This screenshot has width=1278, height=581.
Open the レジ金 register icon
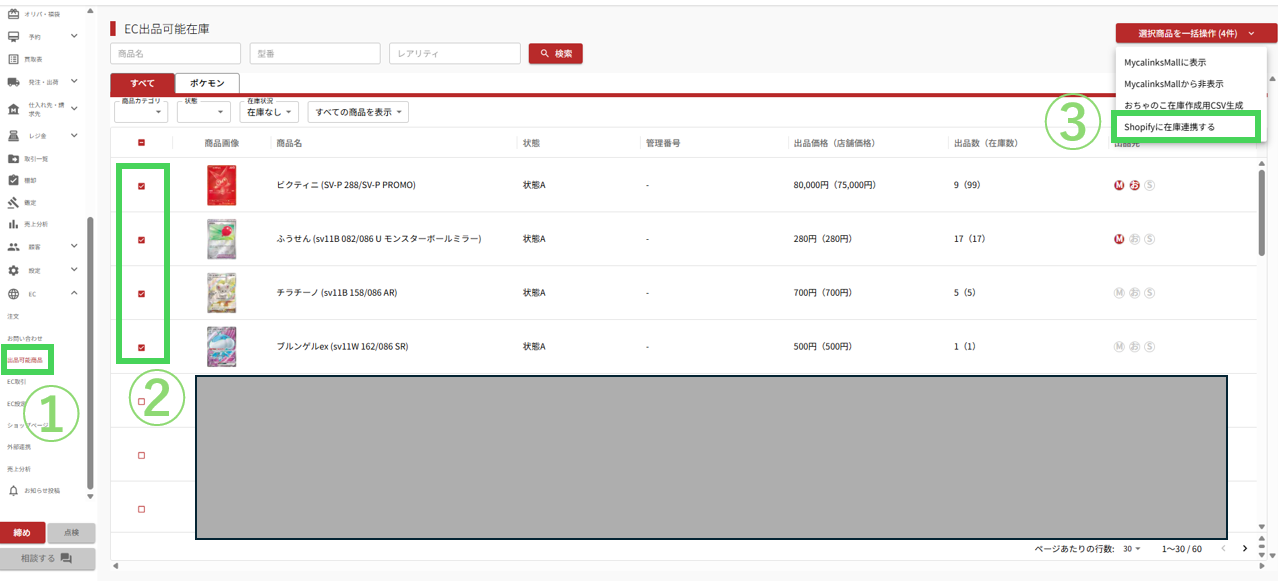(14, 135)
